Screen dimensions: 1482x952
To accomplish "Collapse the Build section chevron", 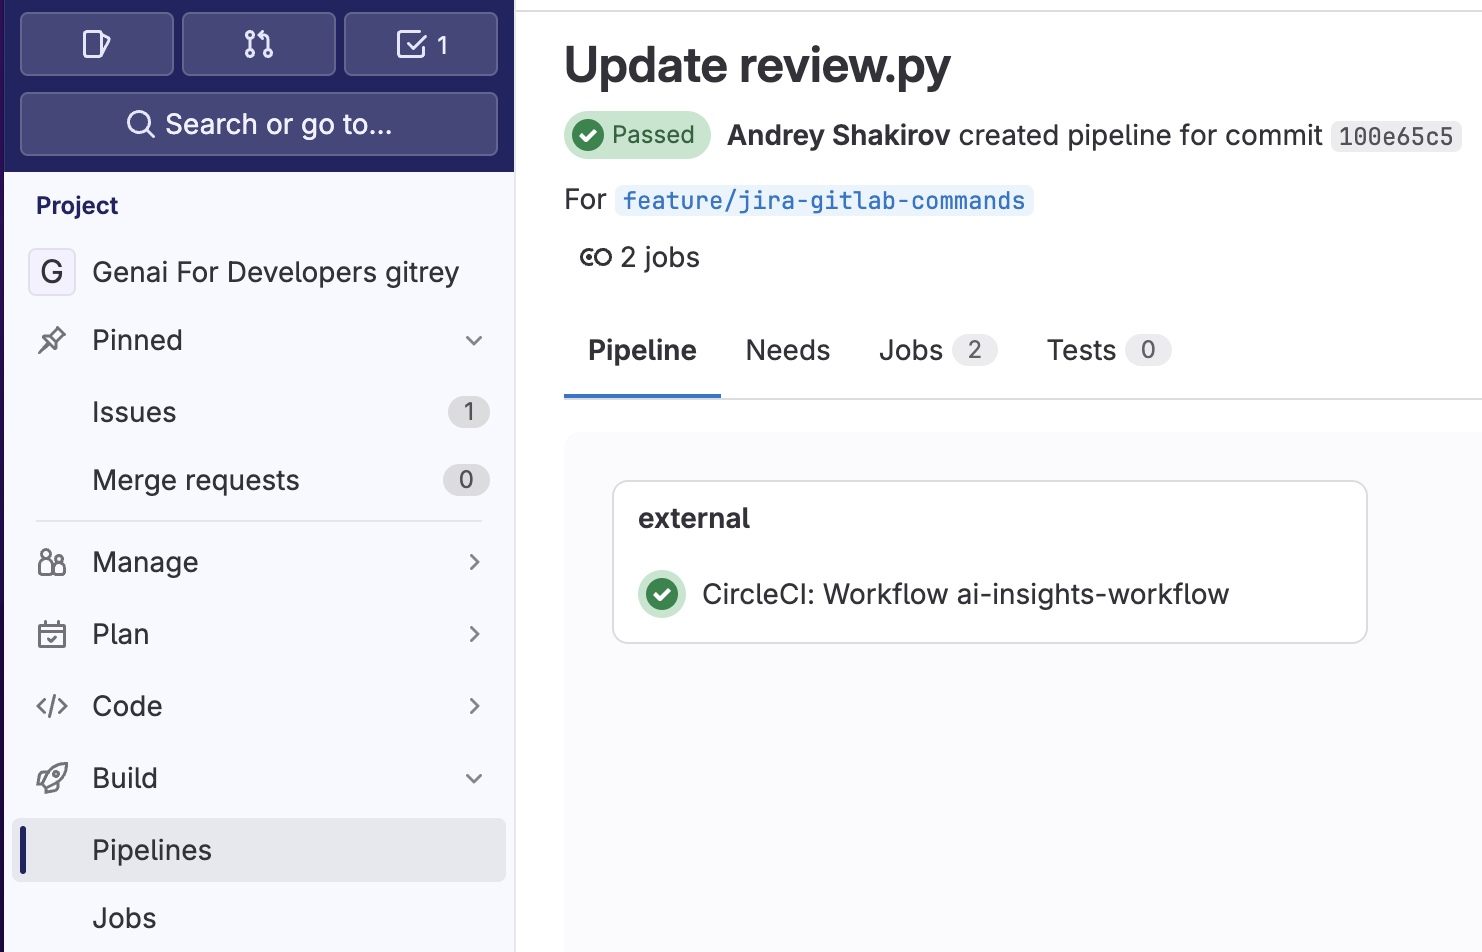I will pyautogui.click(x=474, y=778).
